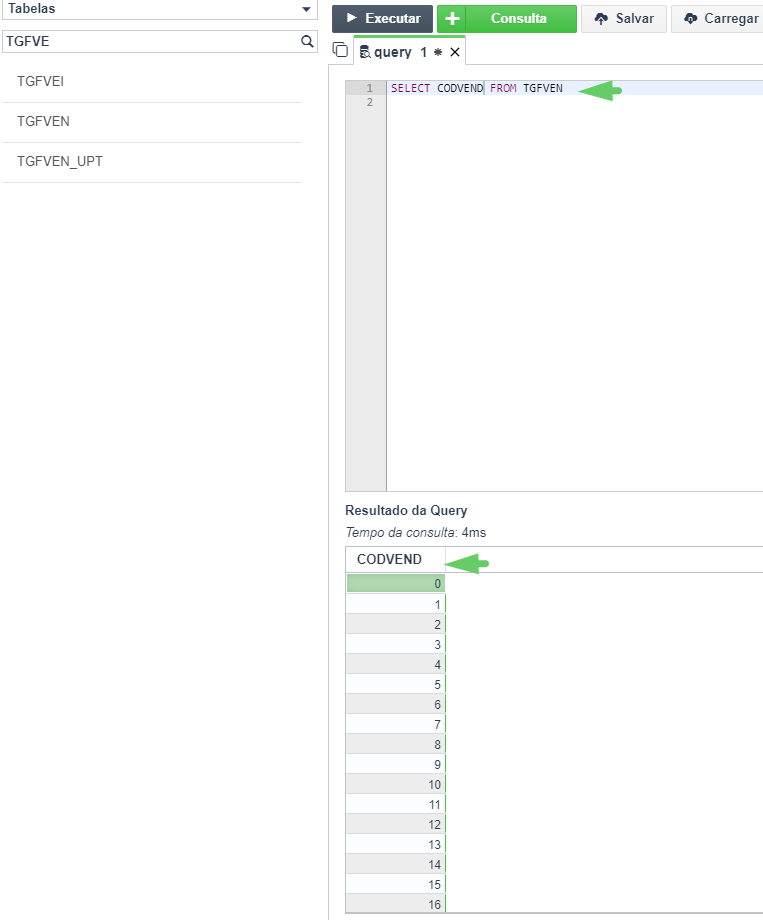Click the database icon on query tab
The height and width of the screenshot is (920, 763).
pos(364,52)
